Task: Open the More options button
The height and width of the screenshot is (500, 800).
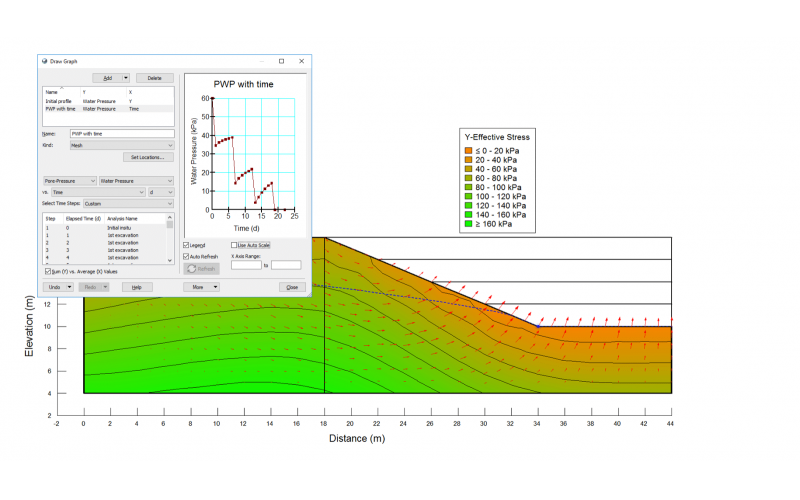Action: point(201,287)
